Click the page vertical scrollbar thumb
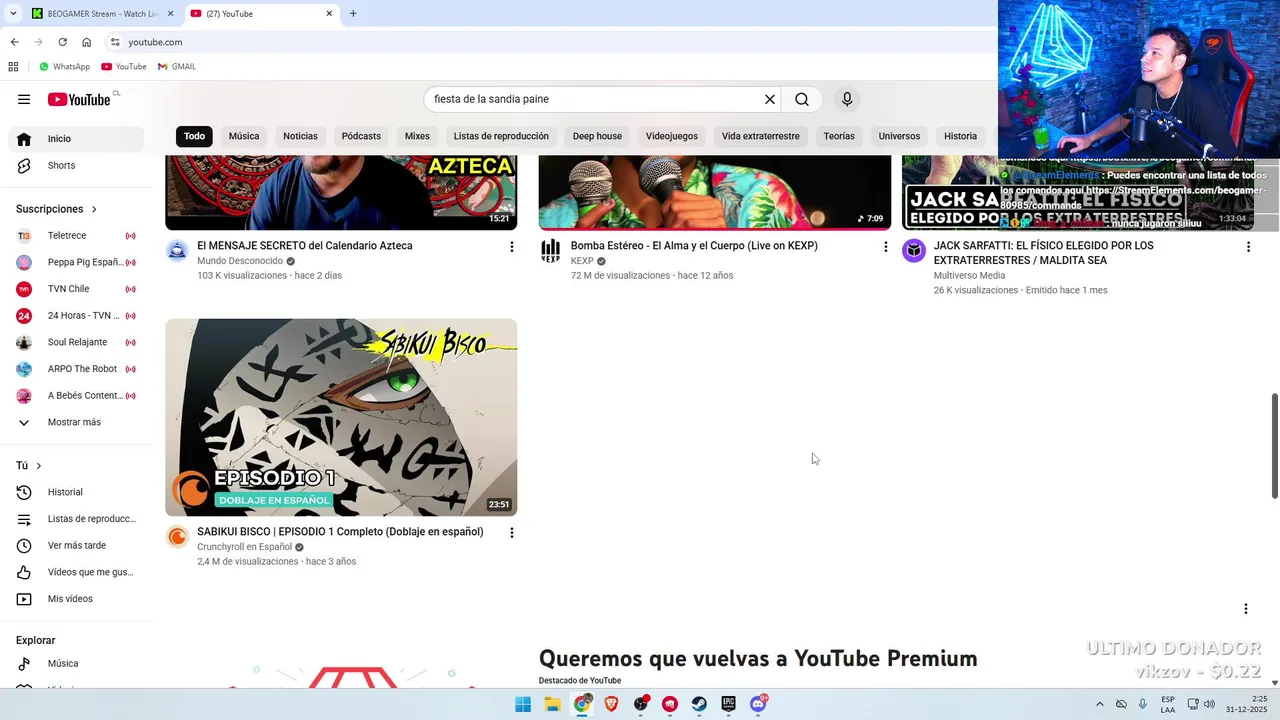This screenshot has height=720, width=1280. (x=1274, y=445)
